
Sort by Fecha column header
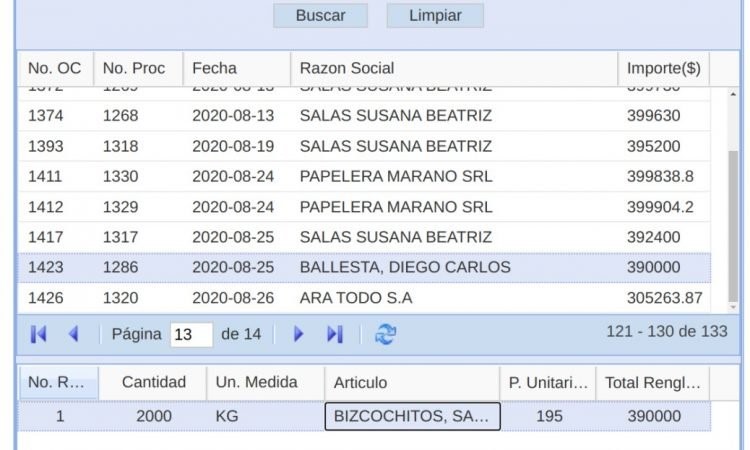pos(237,68)
